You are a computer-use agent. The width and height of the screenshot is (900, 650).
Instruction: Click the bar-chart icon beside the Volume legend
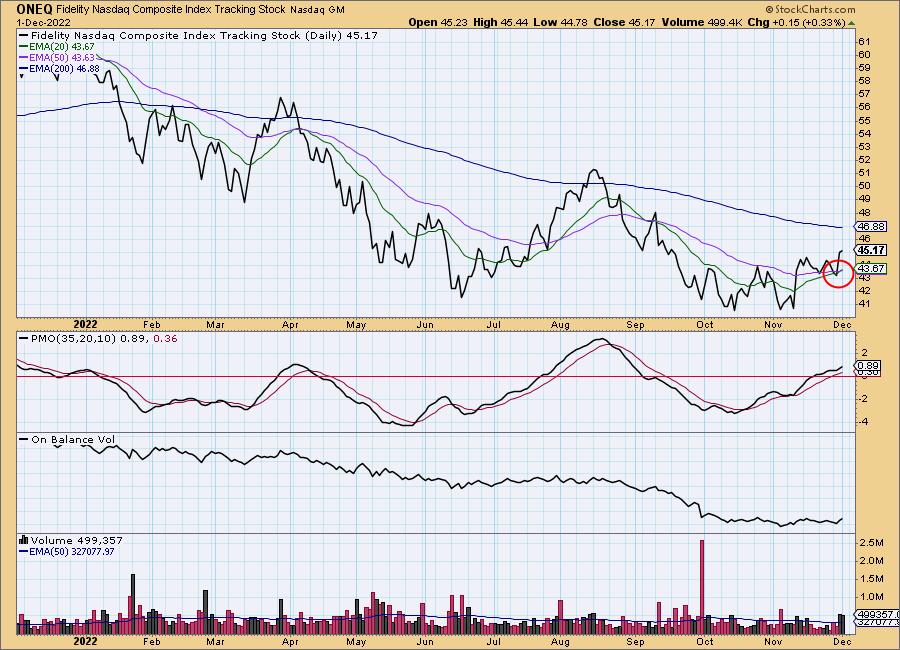[24, 540]
